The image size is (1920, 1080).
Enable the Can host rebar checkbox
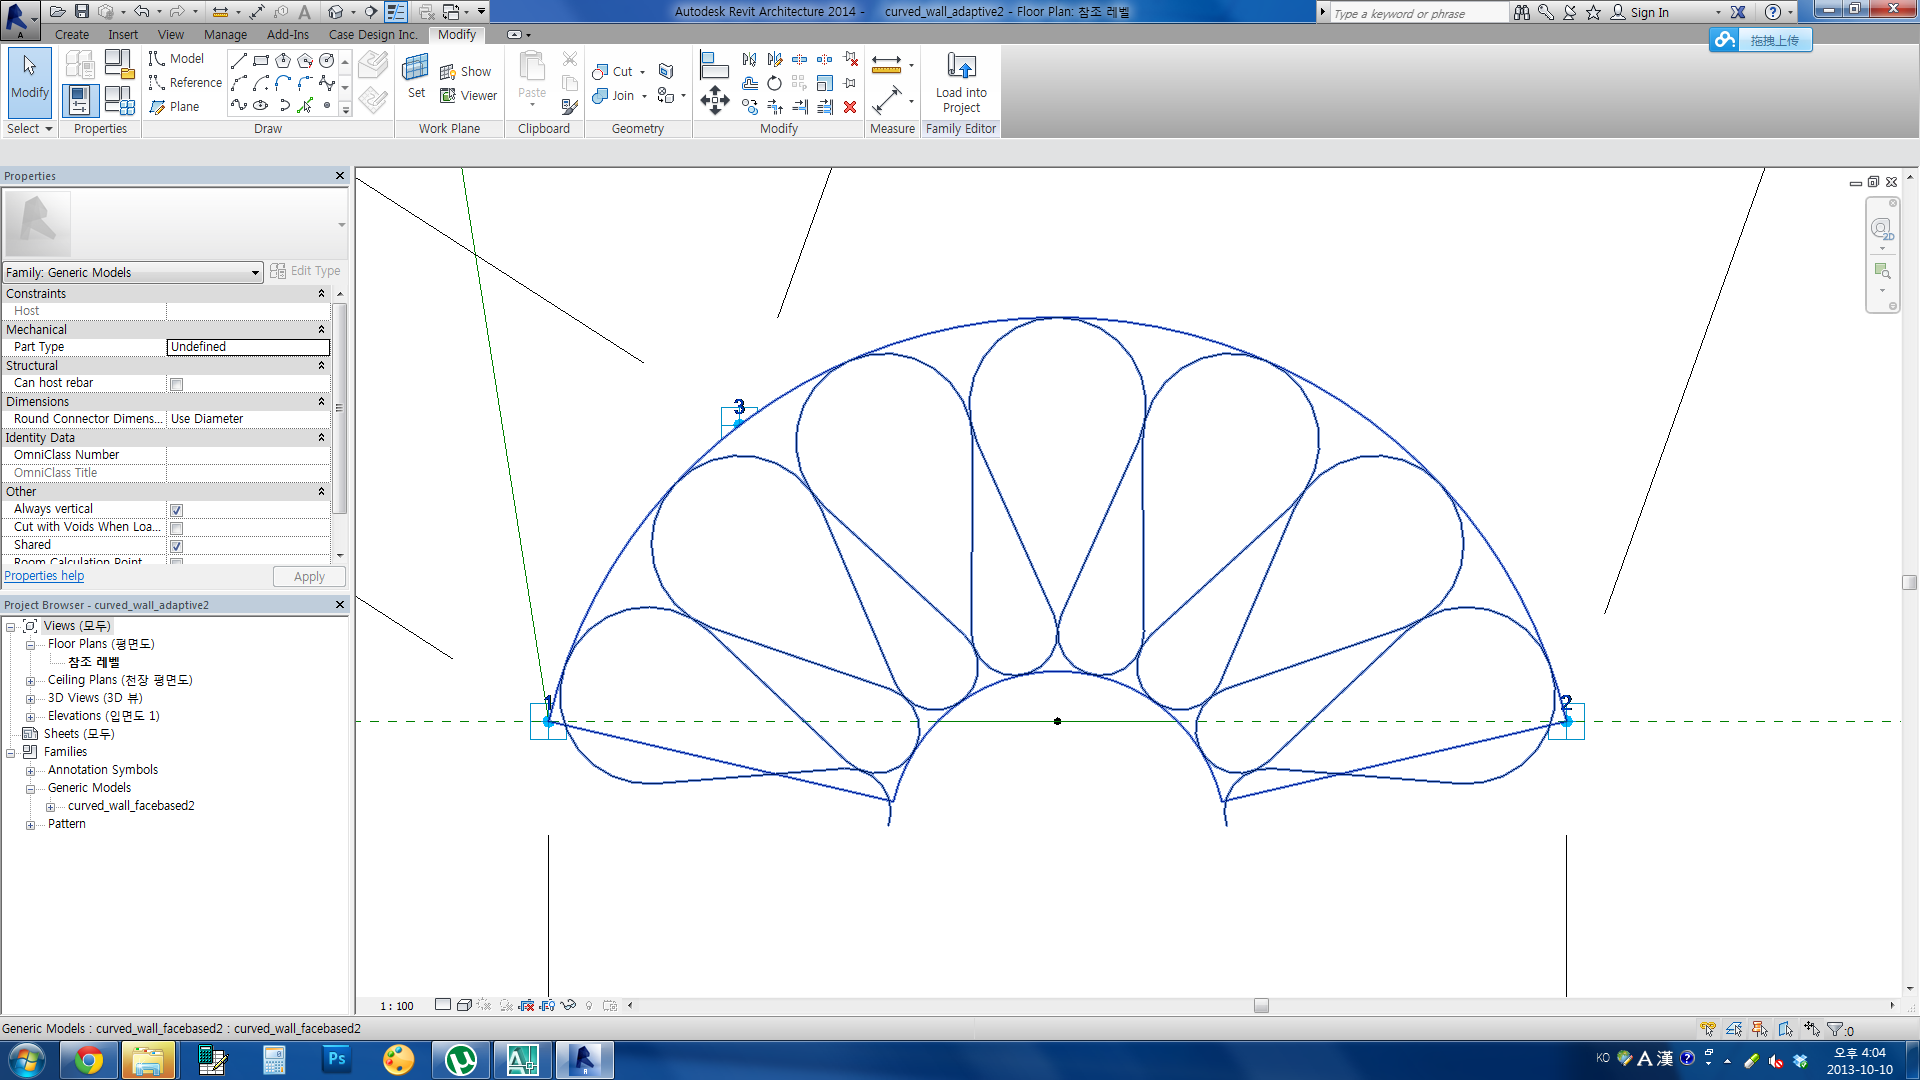point(176,384)
